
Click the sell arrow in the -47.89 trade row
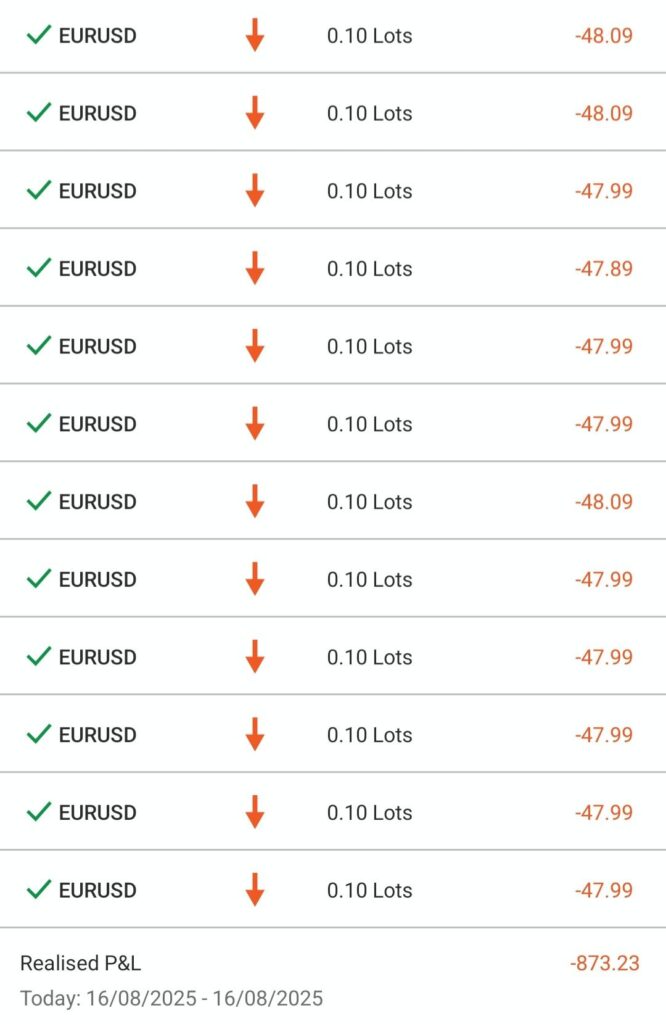click(x=255, y=268)
